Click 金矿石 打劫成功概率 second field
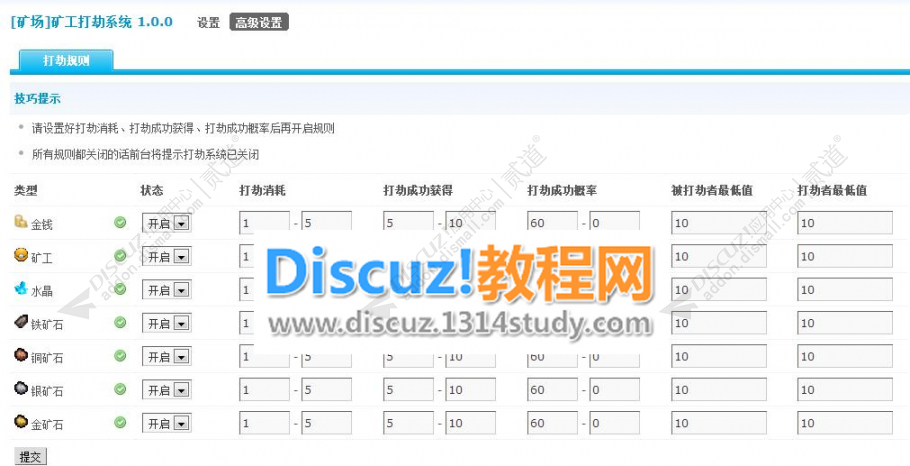Viewport: 910px width, 466px height. 614,423
